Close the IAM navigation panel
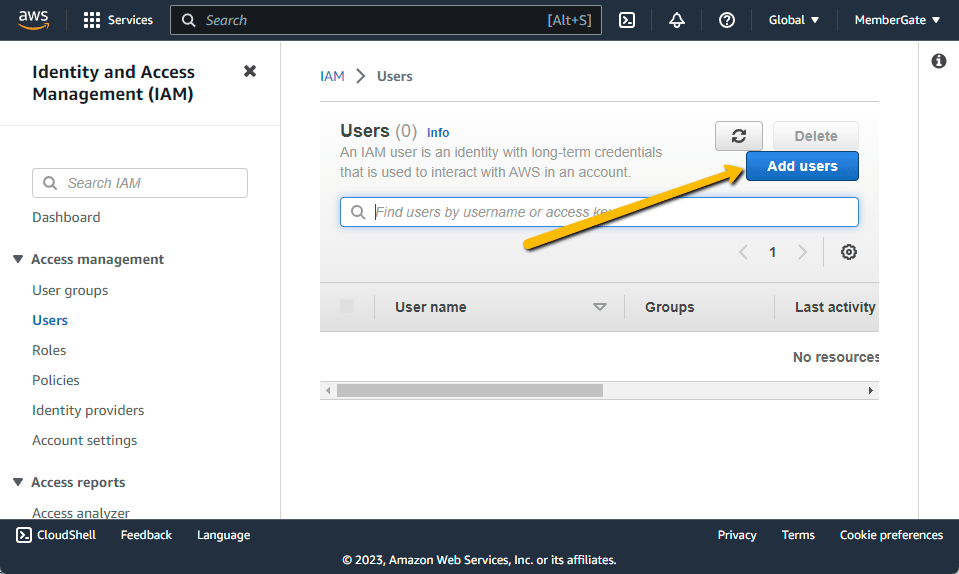Viewport: 959px width, 574px height. (250, 72)
